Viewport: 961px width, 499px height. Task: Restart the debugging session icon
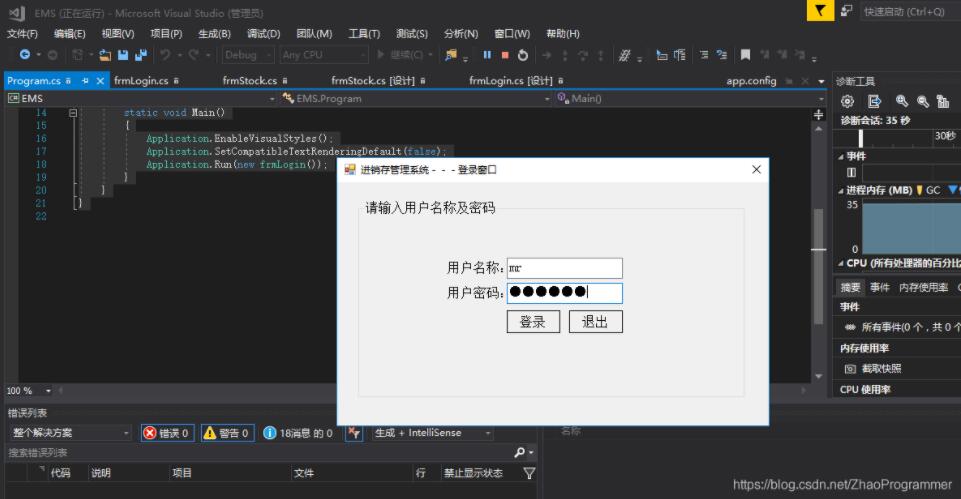click(523, 55)
